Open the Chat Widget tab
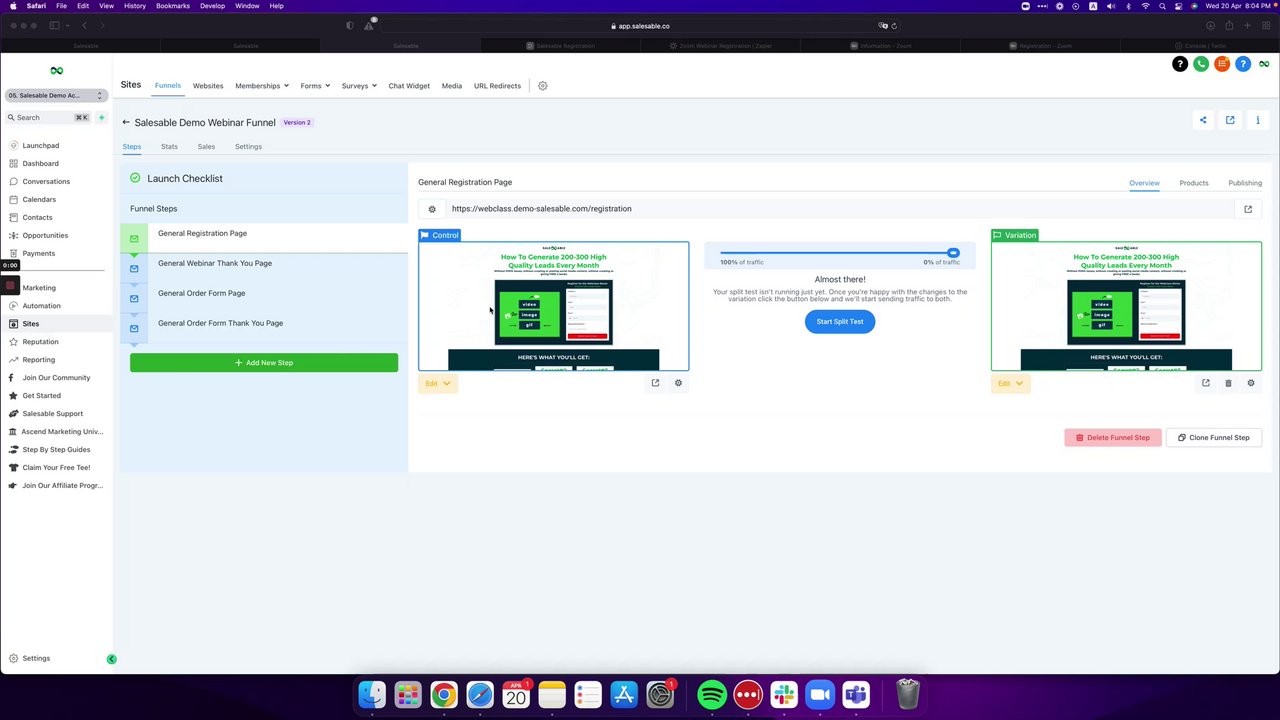Screen dimensions: 1280x720 tap(409, 86)
